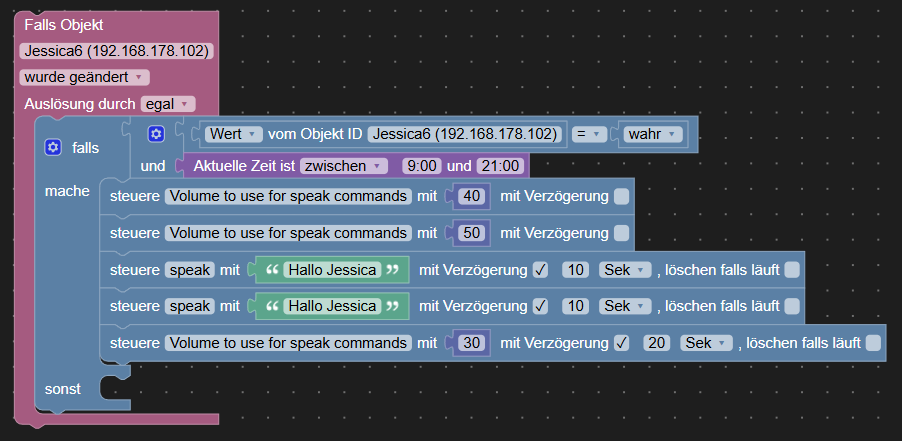Toggle 'löschen falls läuft' on volume 30 row
Viewport: 902px width, 441px height.
pos(873,343)
